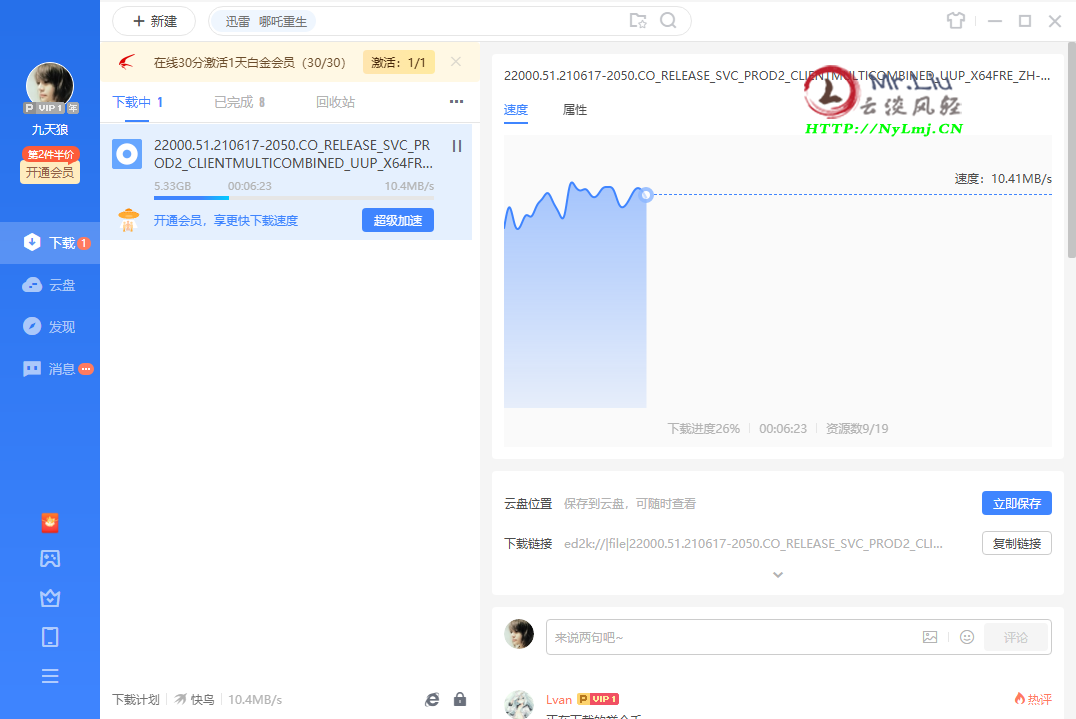Click 开通会员，享更快下载速度 link

click(x=226, y=221)
